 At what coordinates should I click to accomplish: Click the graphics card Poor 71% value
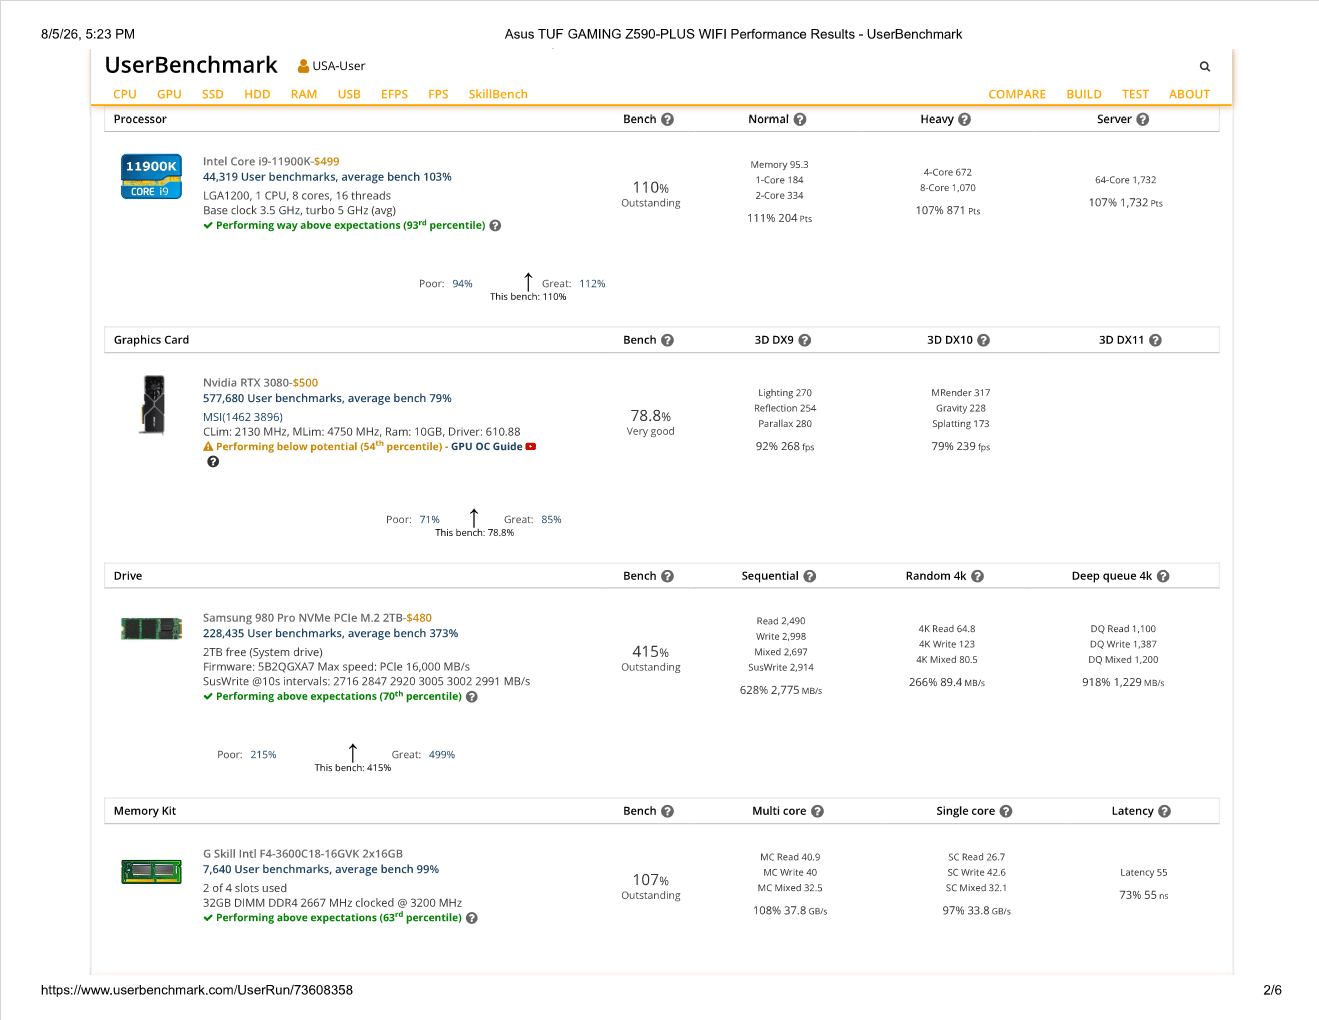(430, 520)
